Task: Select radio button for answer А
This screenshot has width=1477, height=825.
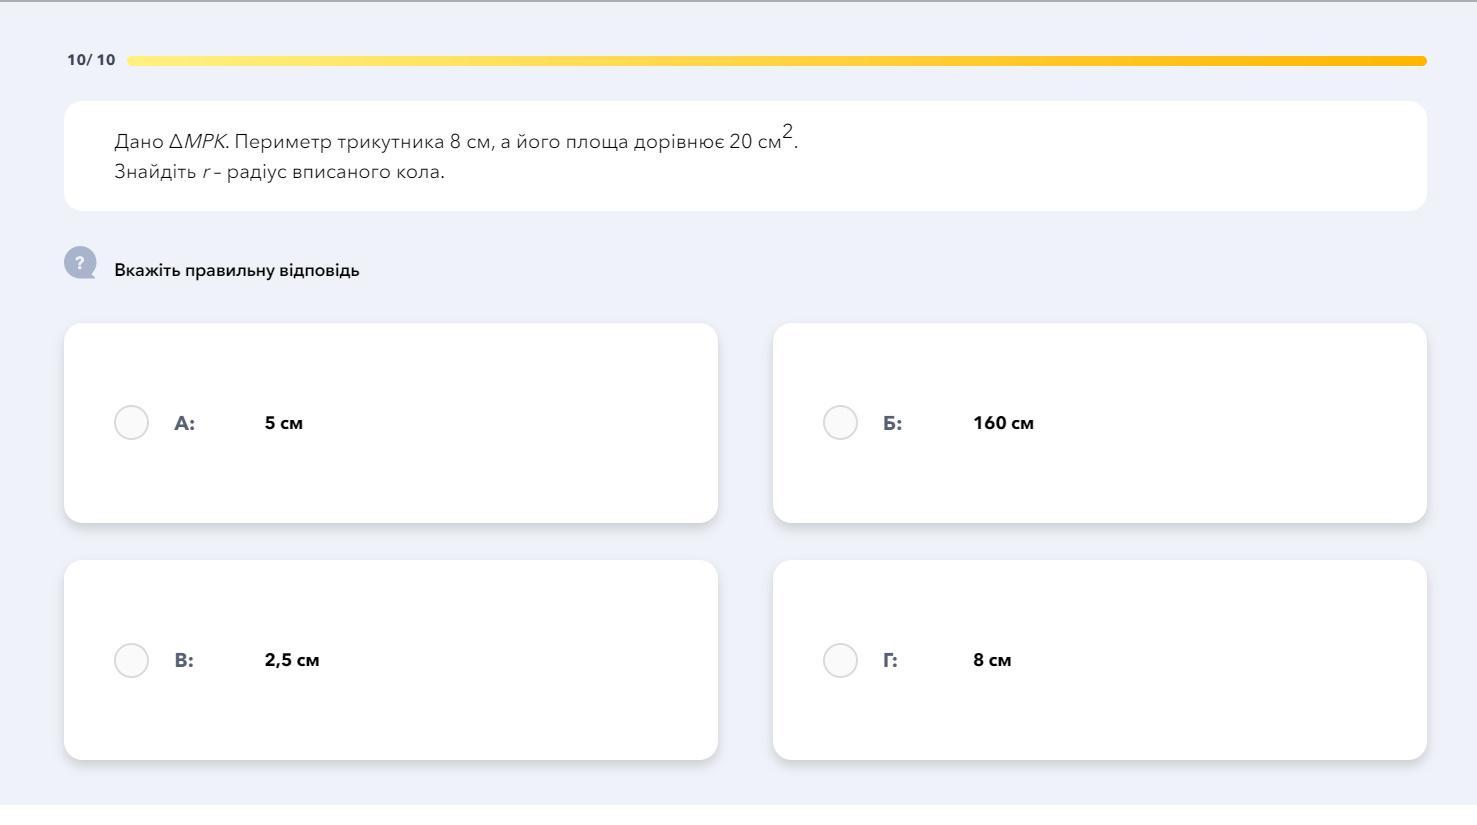Action: pyautogui.click(x=131, y=423)
